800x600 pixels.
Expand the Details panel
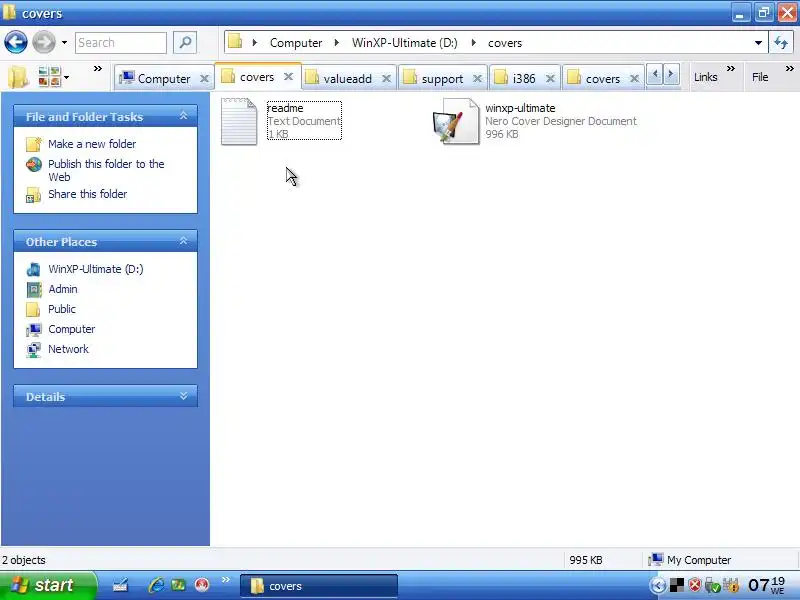[x=183, y=396]
